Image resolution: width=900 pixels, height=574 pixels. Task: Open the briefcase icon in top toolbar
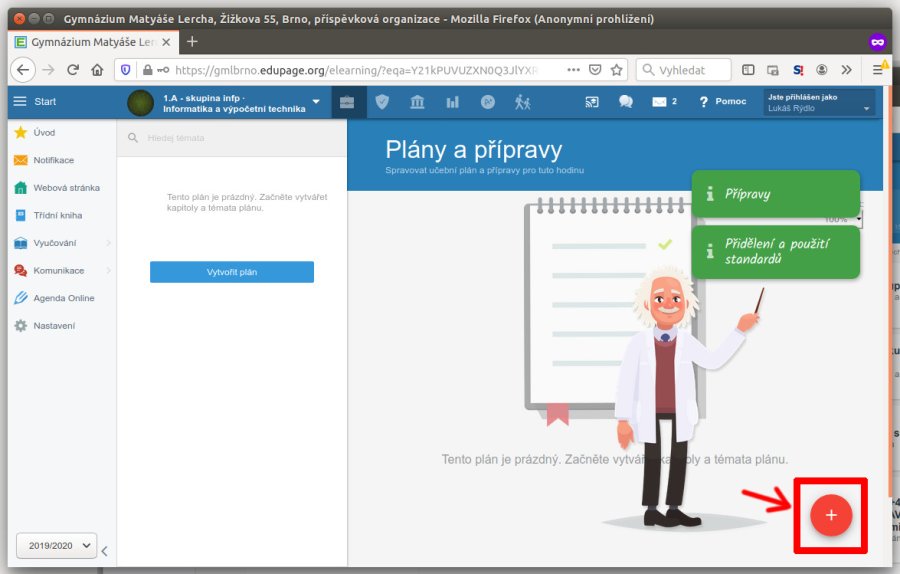click(x=347, y=102)
